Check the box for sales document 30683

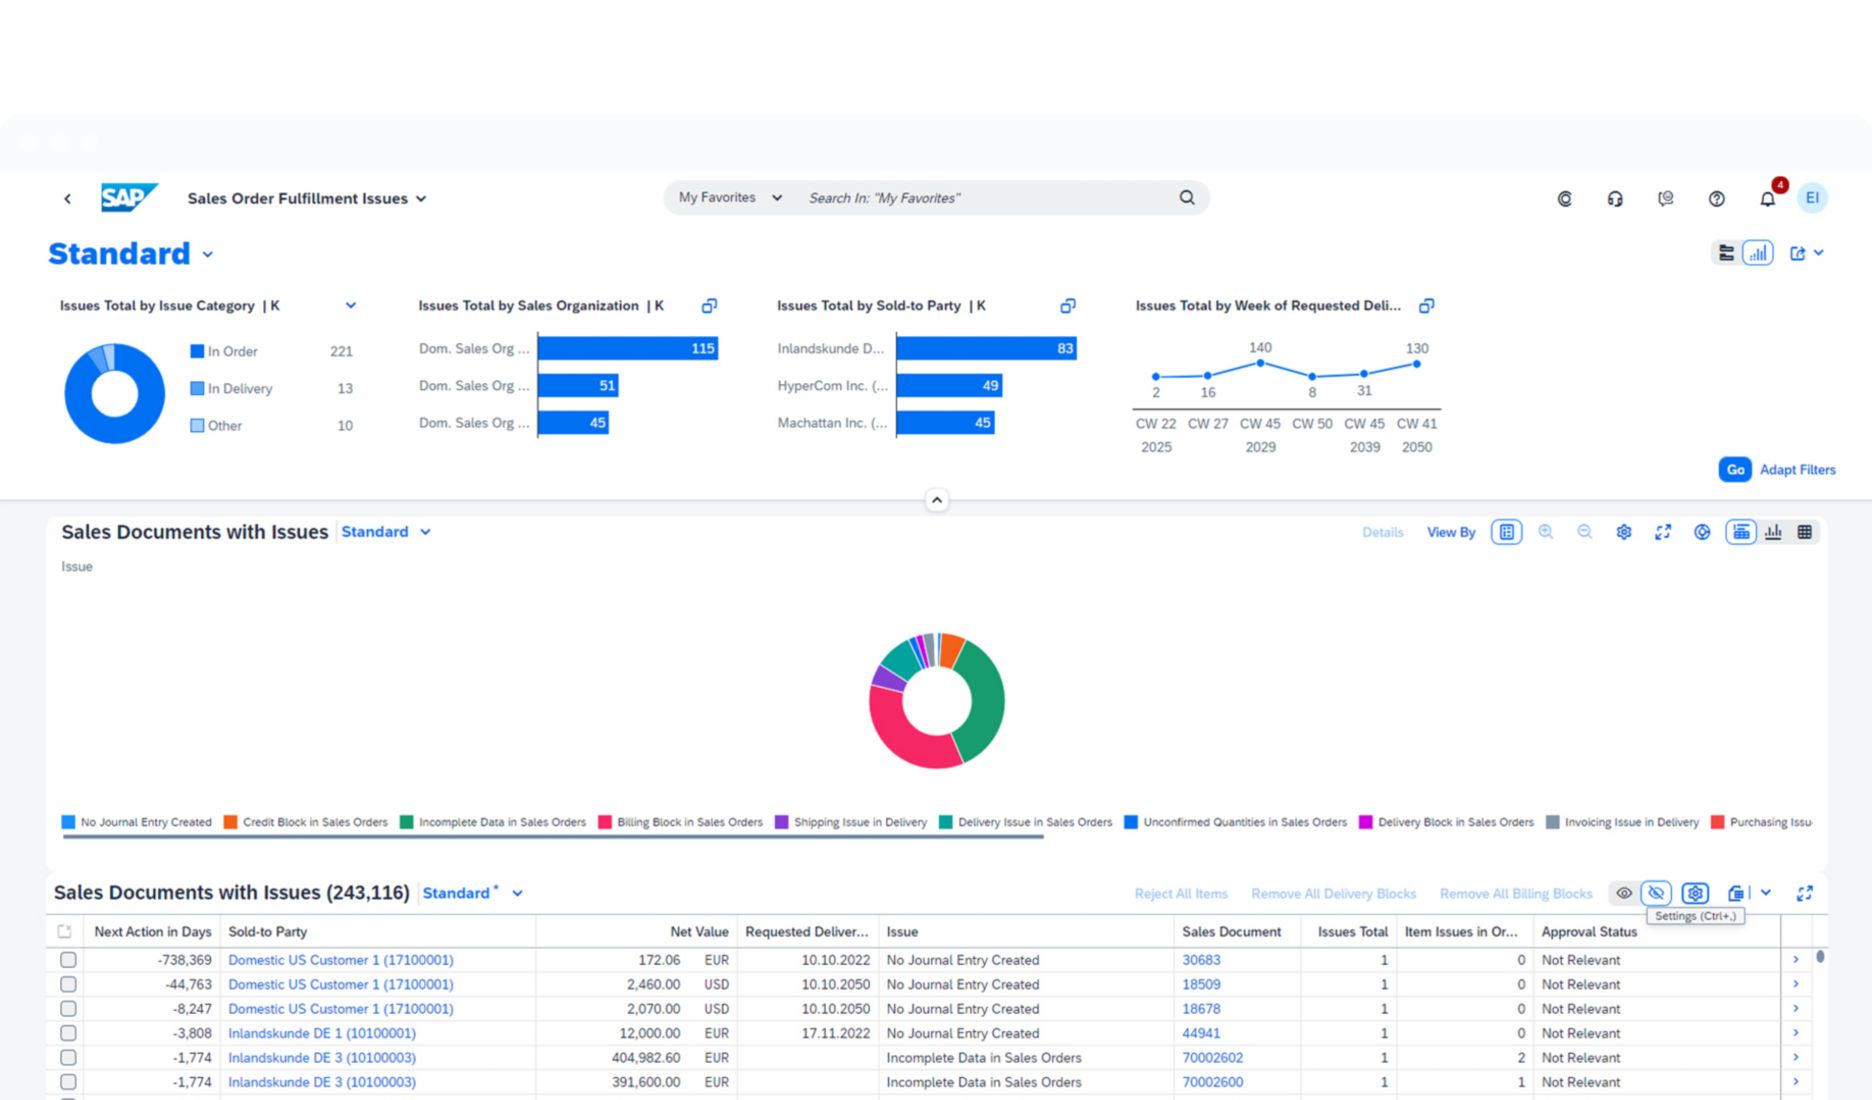tap(68, 960)
